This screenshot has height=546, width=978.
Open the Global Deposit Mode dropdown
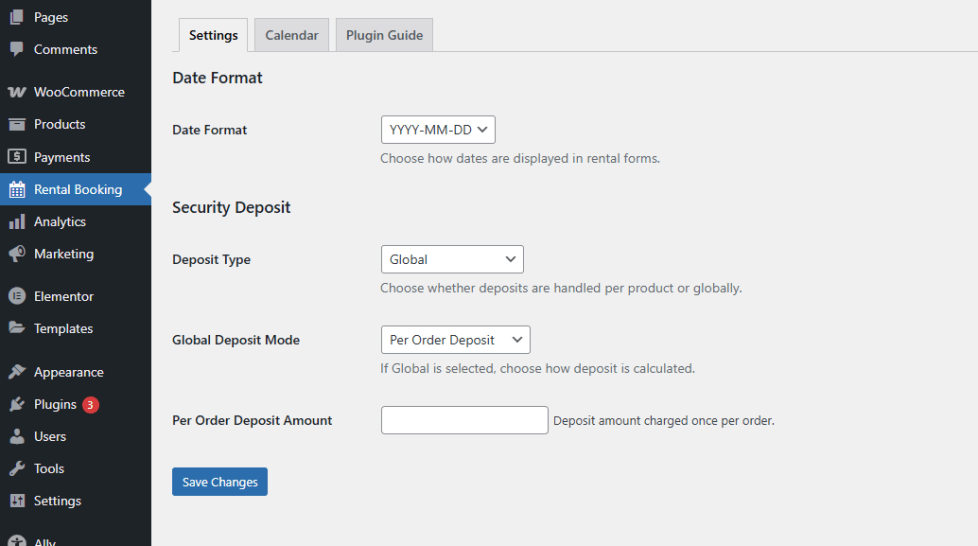[x=455, y=340]
